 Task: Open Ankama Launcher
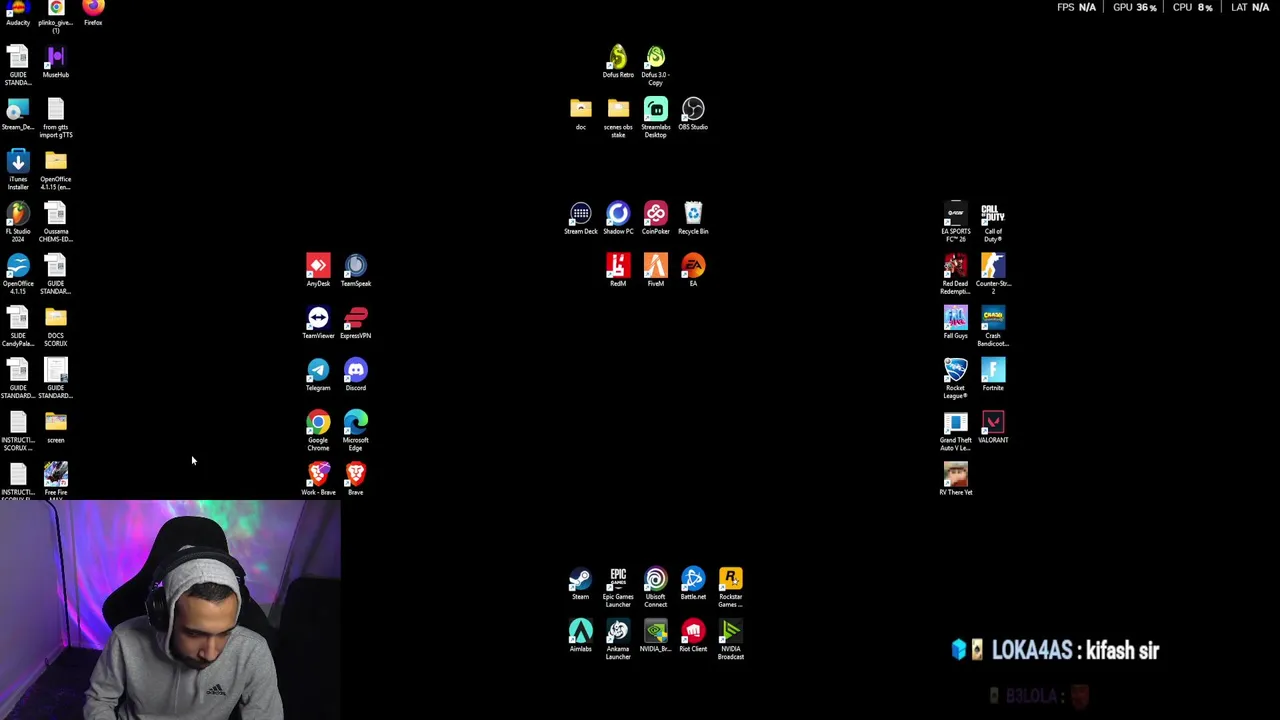pyautogui.click(x=618, y=640)
